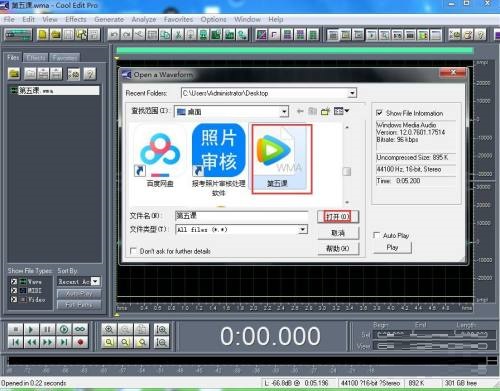Switch to the Effects panel tab
The image size is (500, 391).
click(36, 58)
